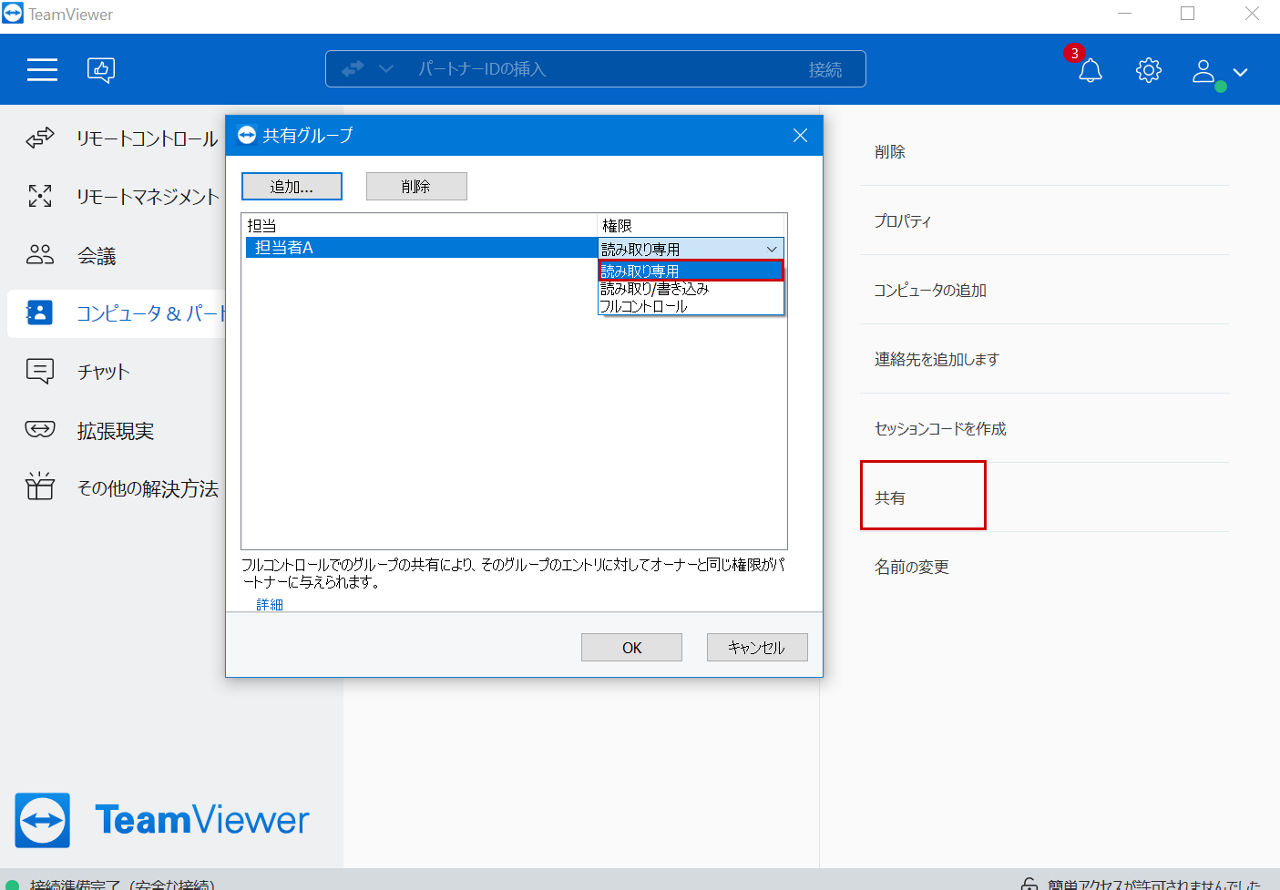The height and width of the screenshot is (890, 1280).
Task: Open notifications bell with 3 alerts
Action: click(x=1090, y=70)
